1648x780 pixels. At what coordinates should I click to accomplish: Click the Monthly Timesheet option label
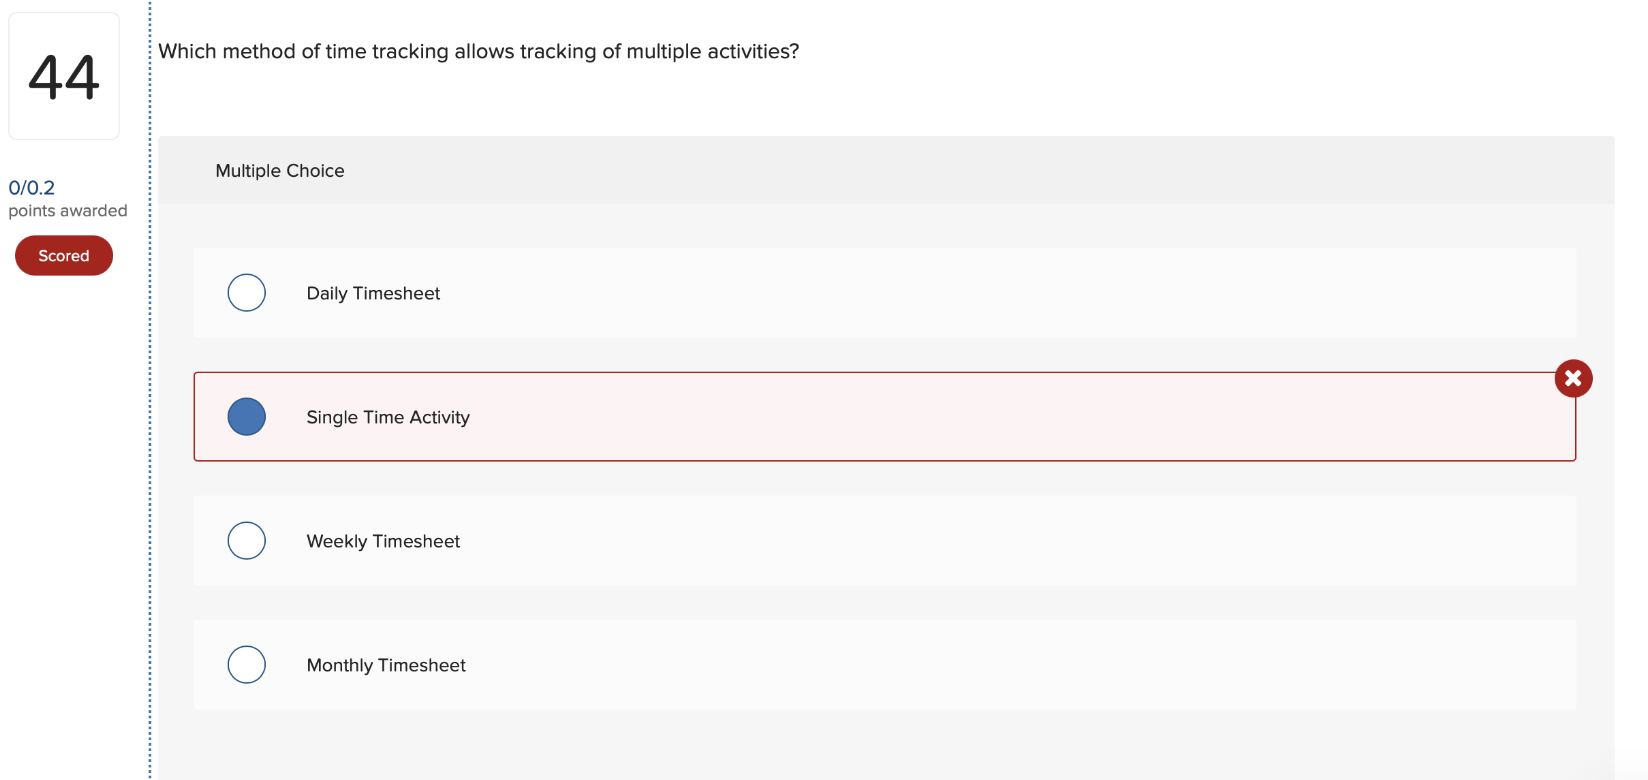pyautogui.click(x=386, y=664)
